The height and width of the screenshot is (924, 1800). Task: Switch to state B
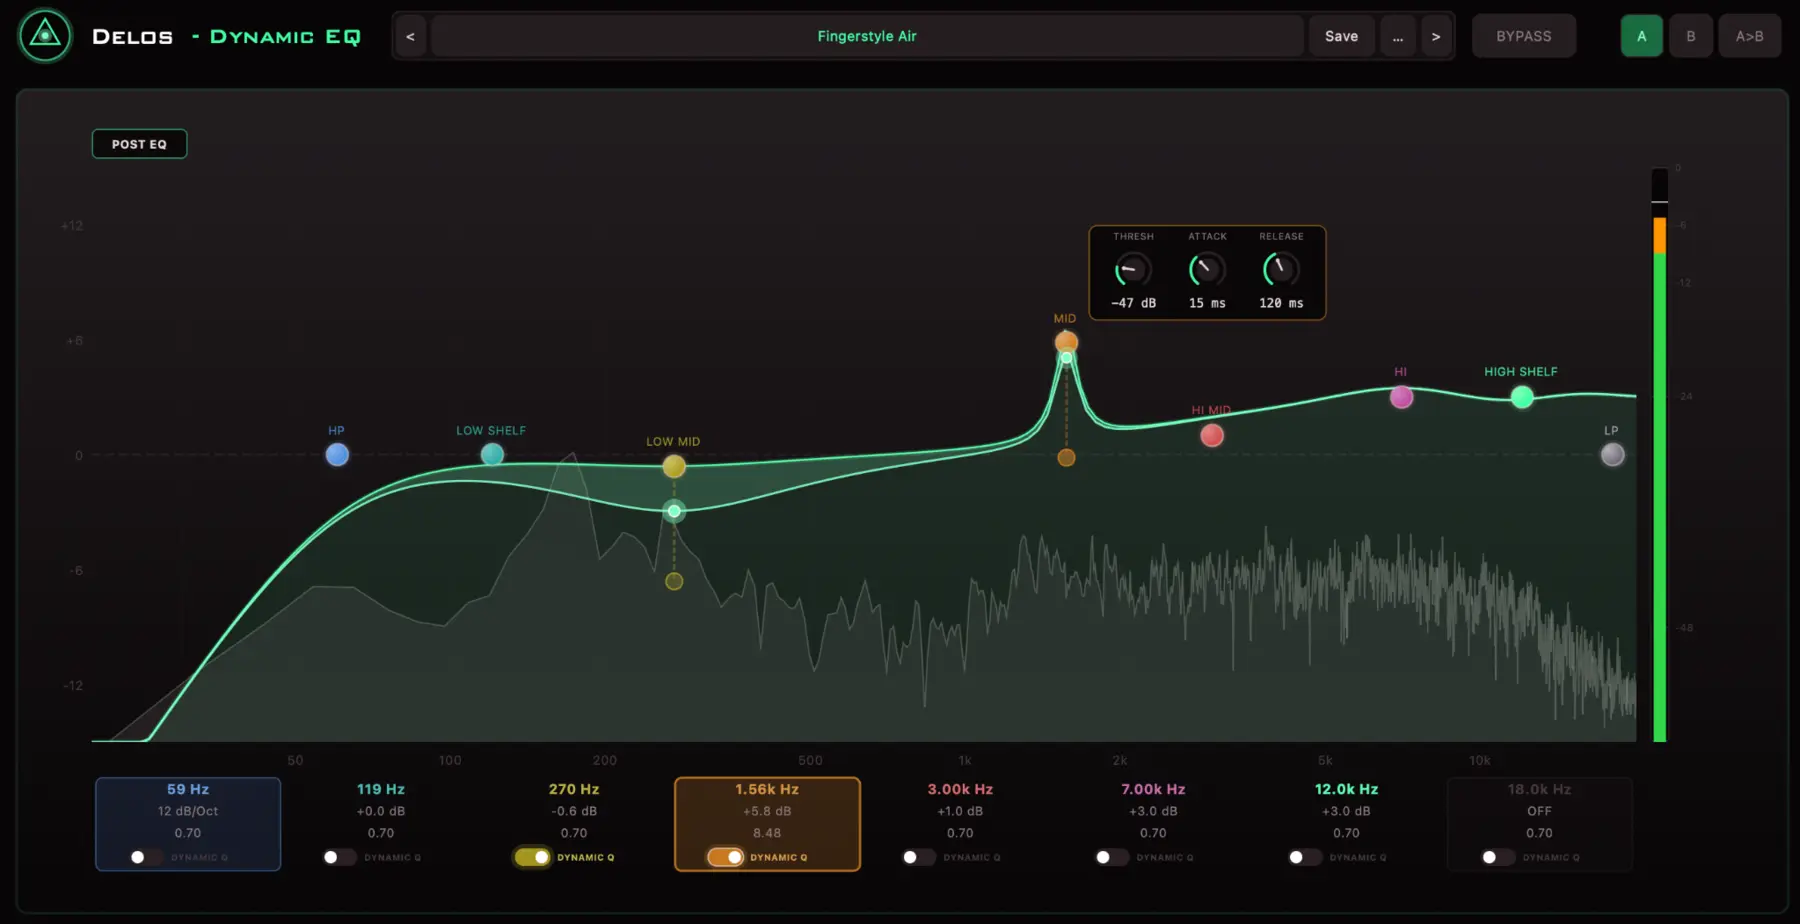click(1691, 36)
